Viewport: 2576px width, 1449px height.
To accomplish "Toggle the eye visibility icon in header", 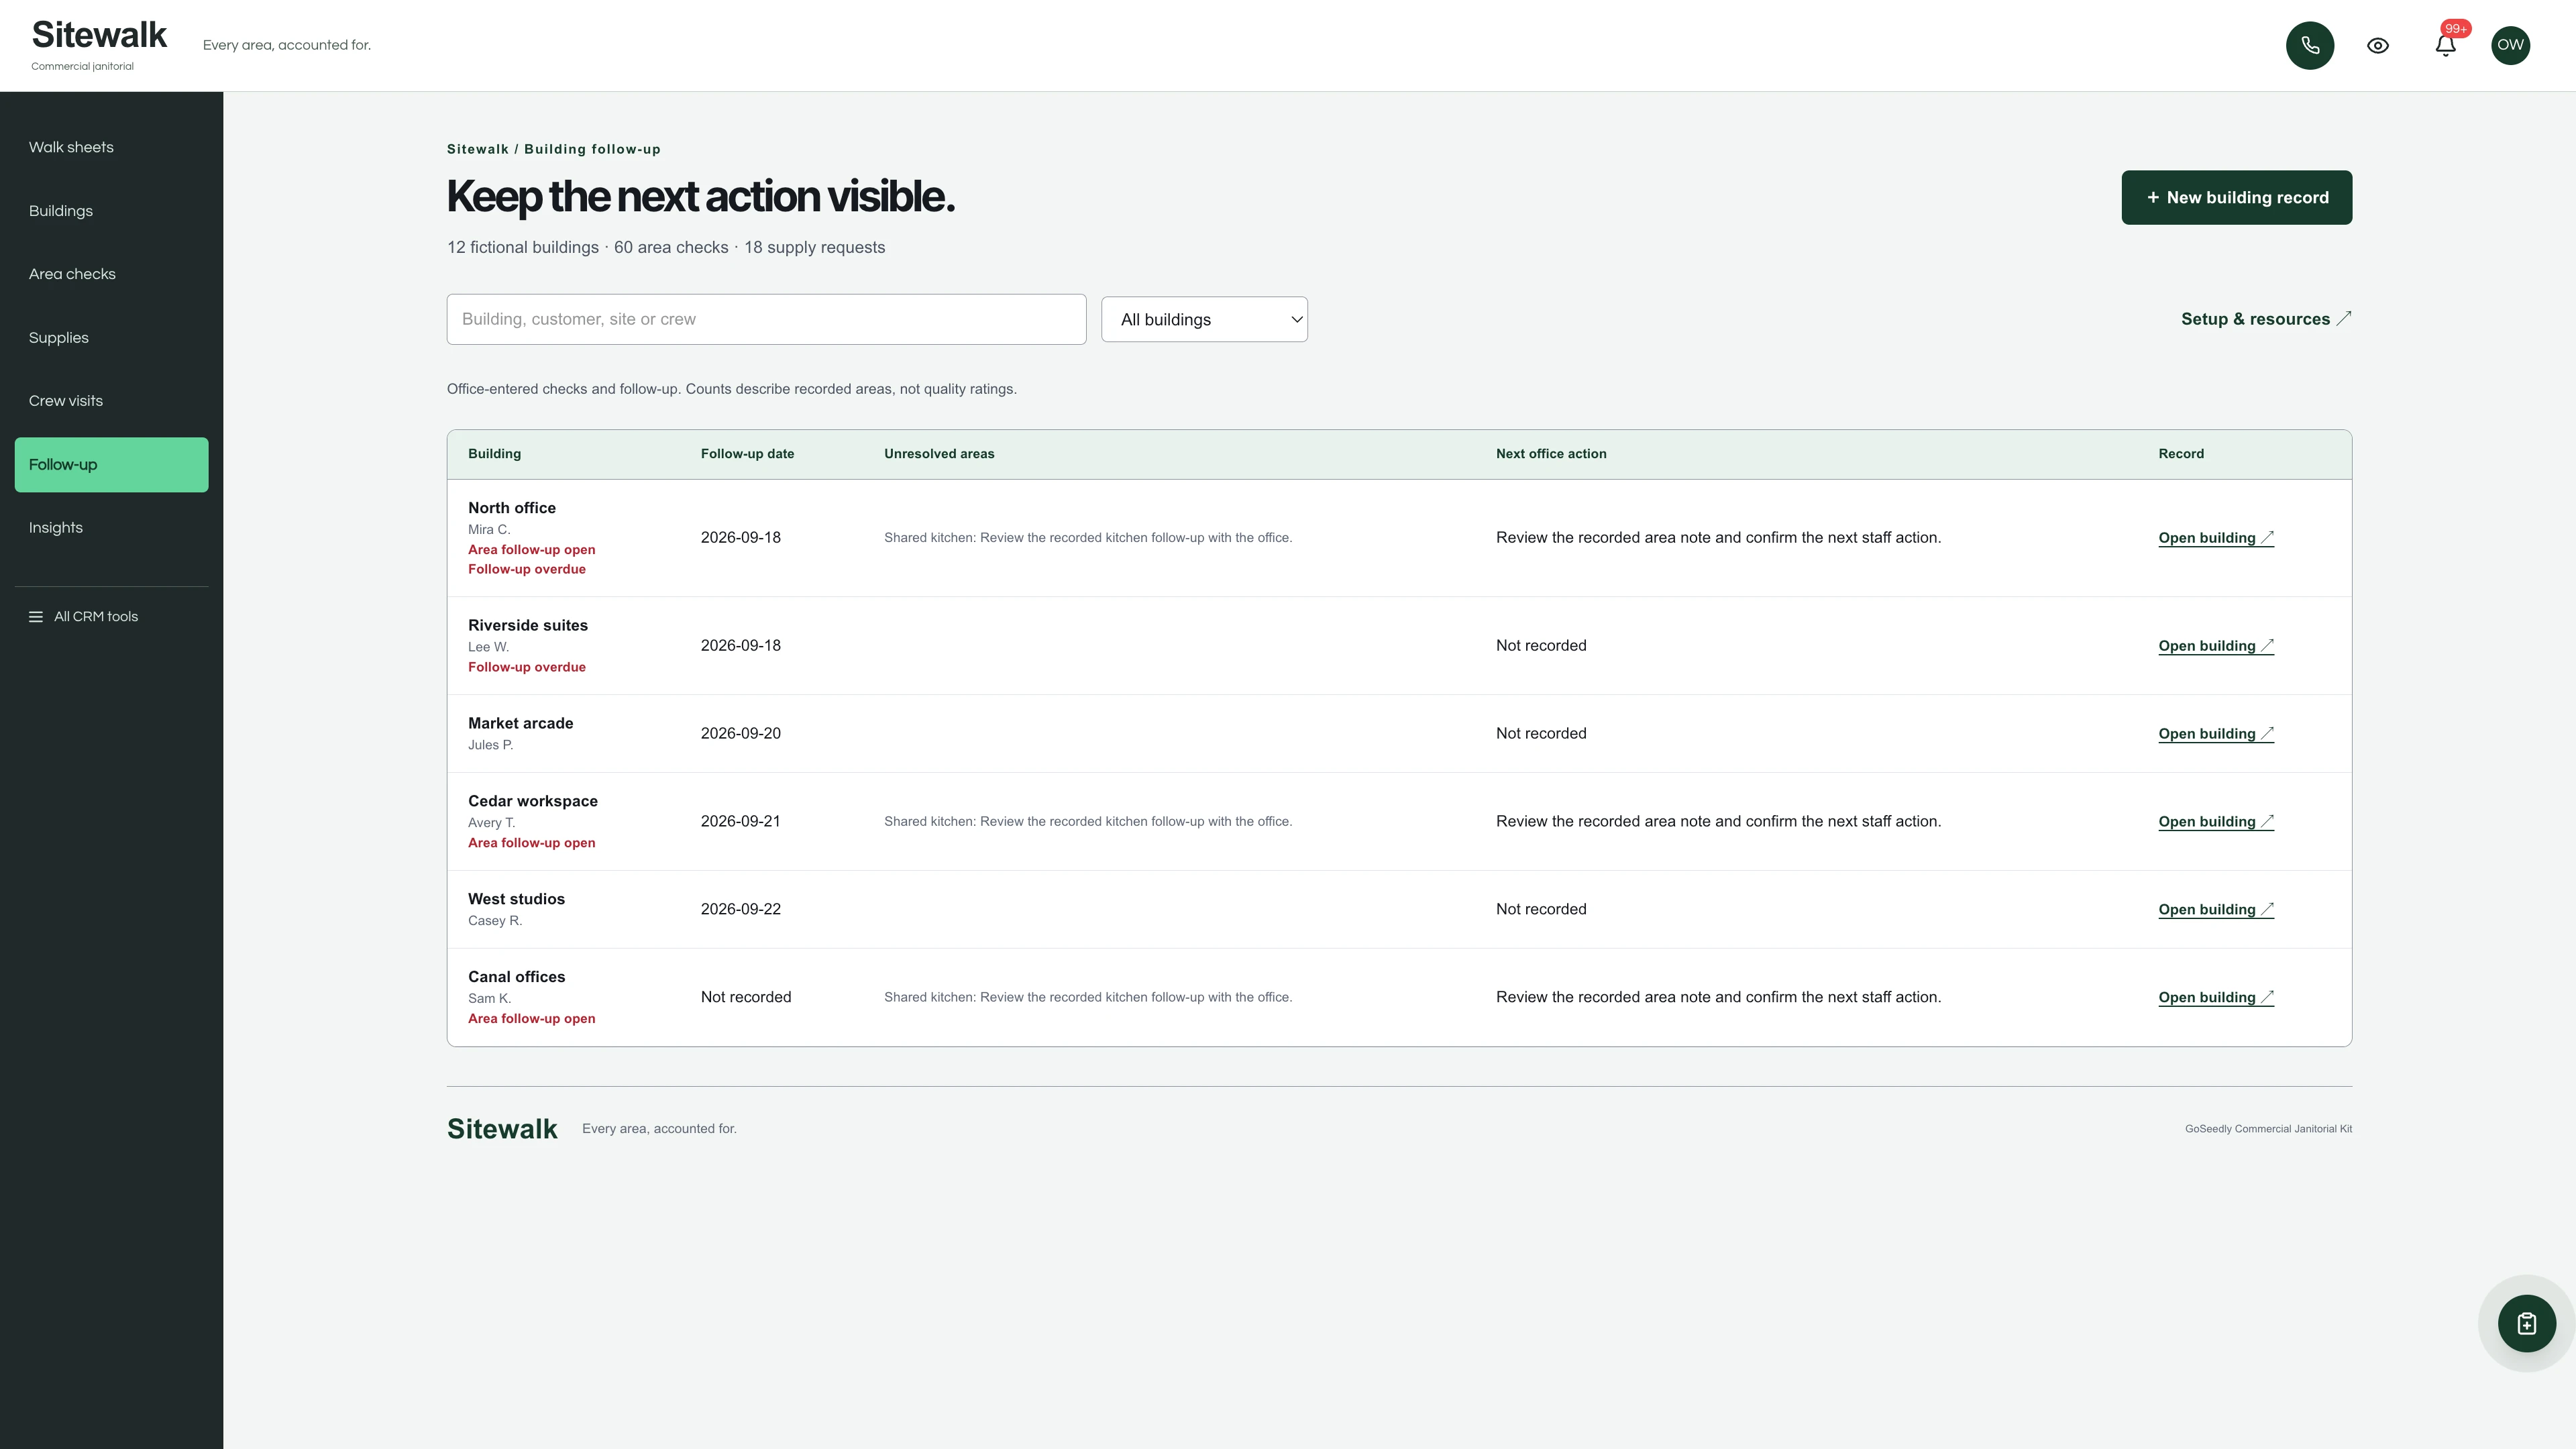I will pyautogui.click(x=2378, y=45).
